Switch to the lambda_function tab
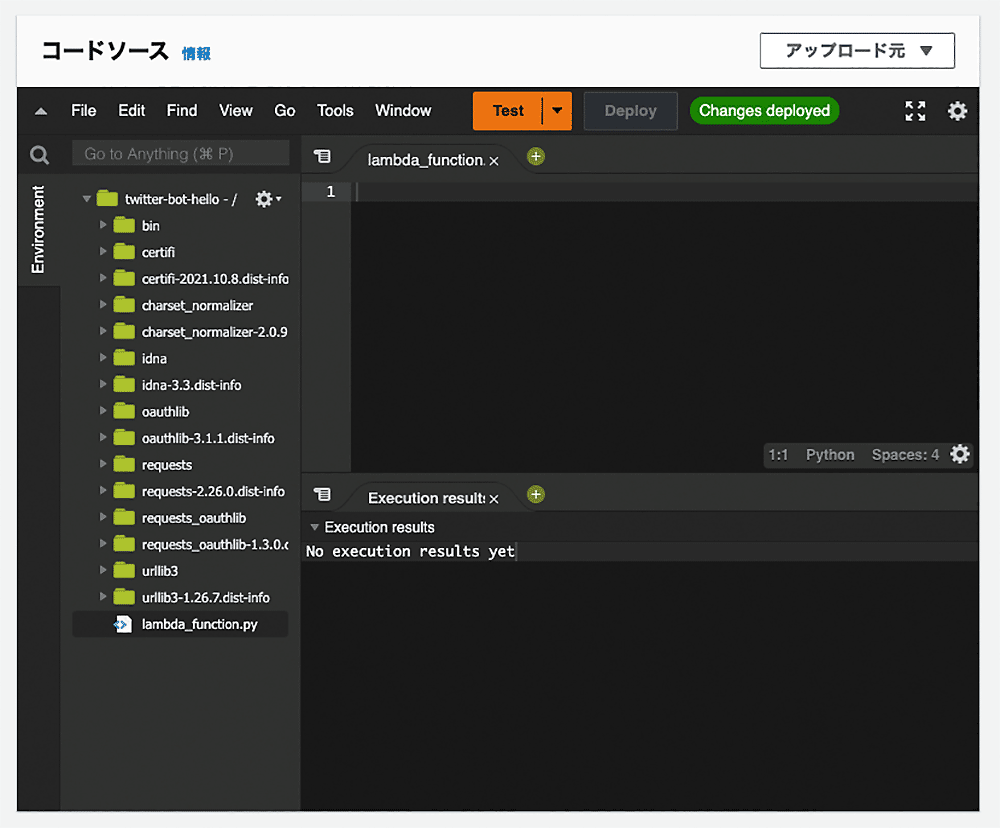Image resolution: width=1000 pixels, height=828 pixels. point(425,160)
